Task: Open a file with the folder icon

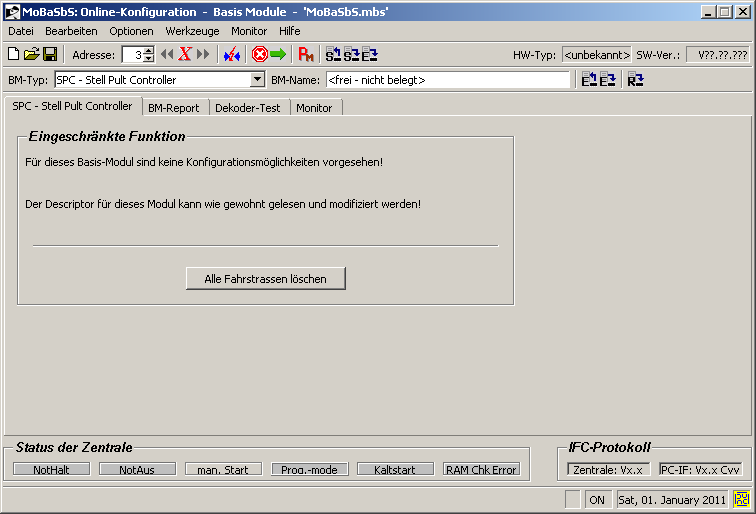Action: point(31,55)
